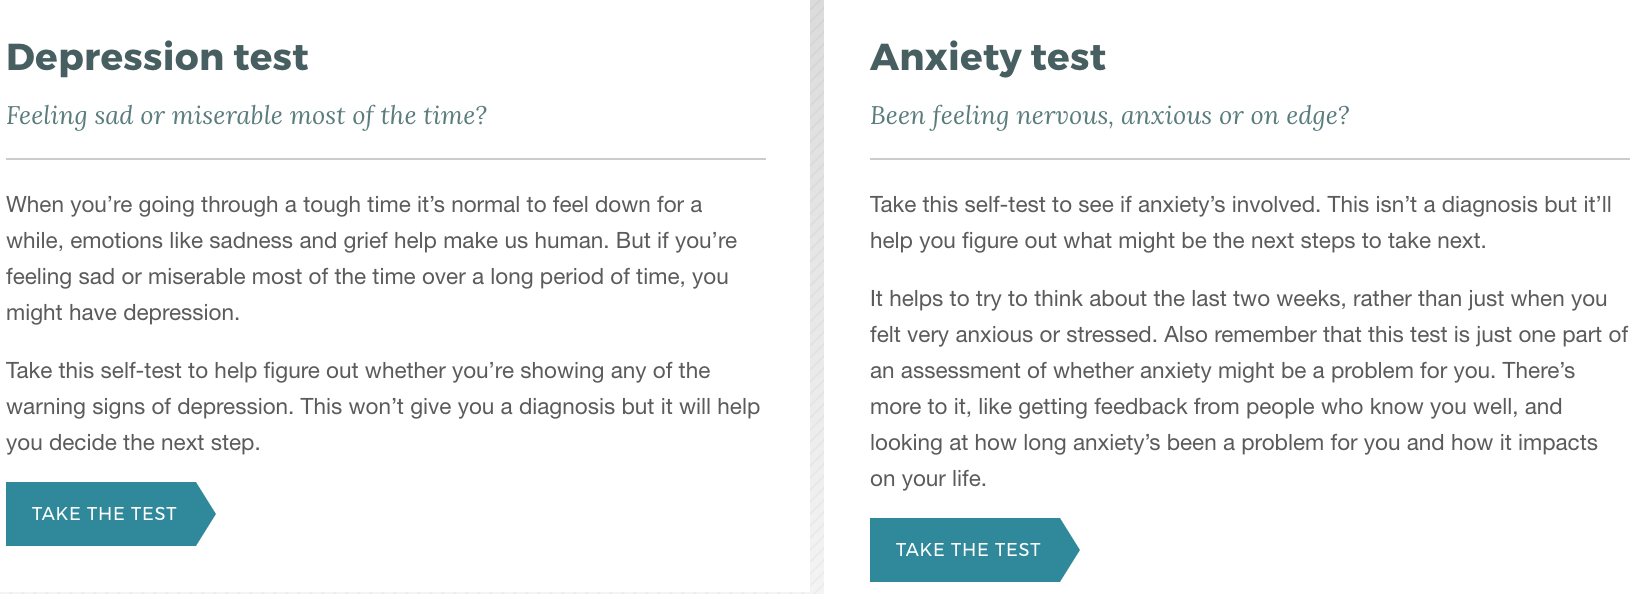Click the first Depression description paragraph

tap(370, 258)
